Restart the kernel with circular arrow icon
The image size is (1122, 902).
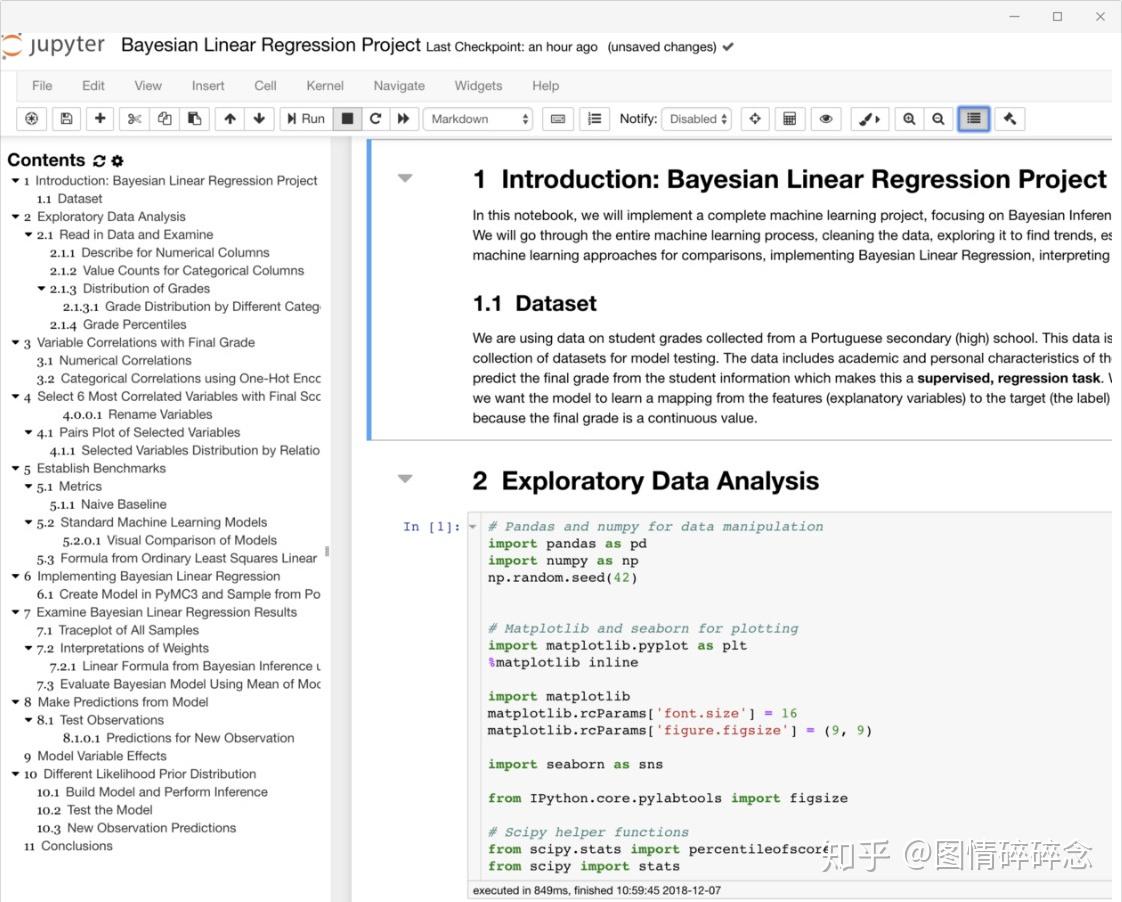[x=375, y=118]
